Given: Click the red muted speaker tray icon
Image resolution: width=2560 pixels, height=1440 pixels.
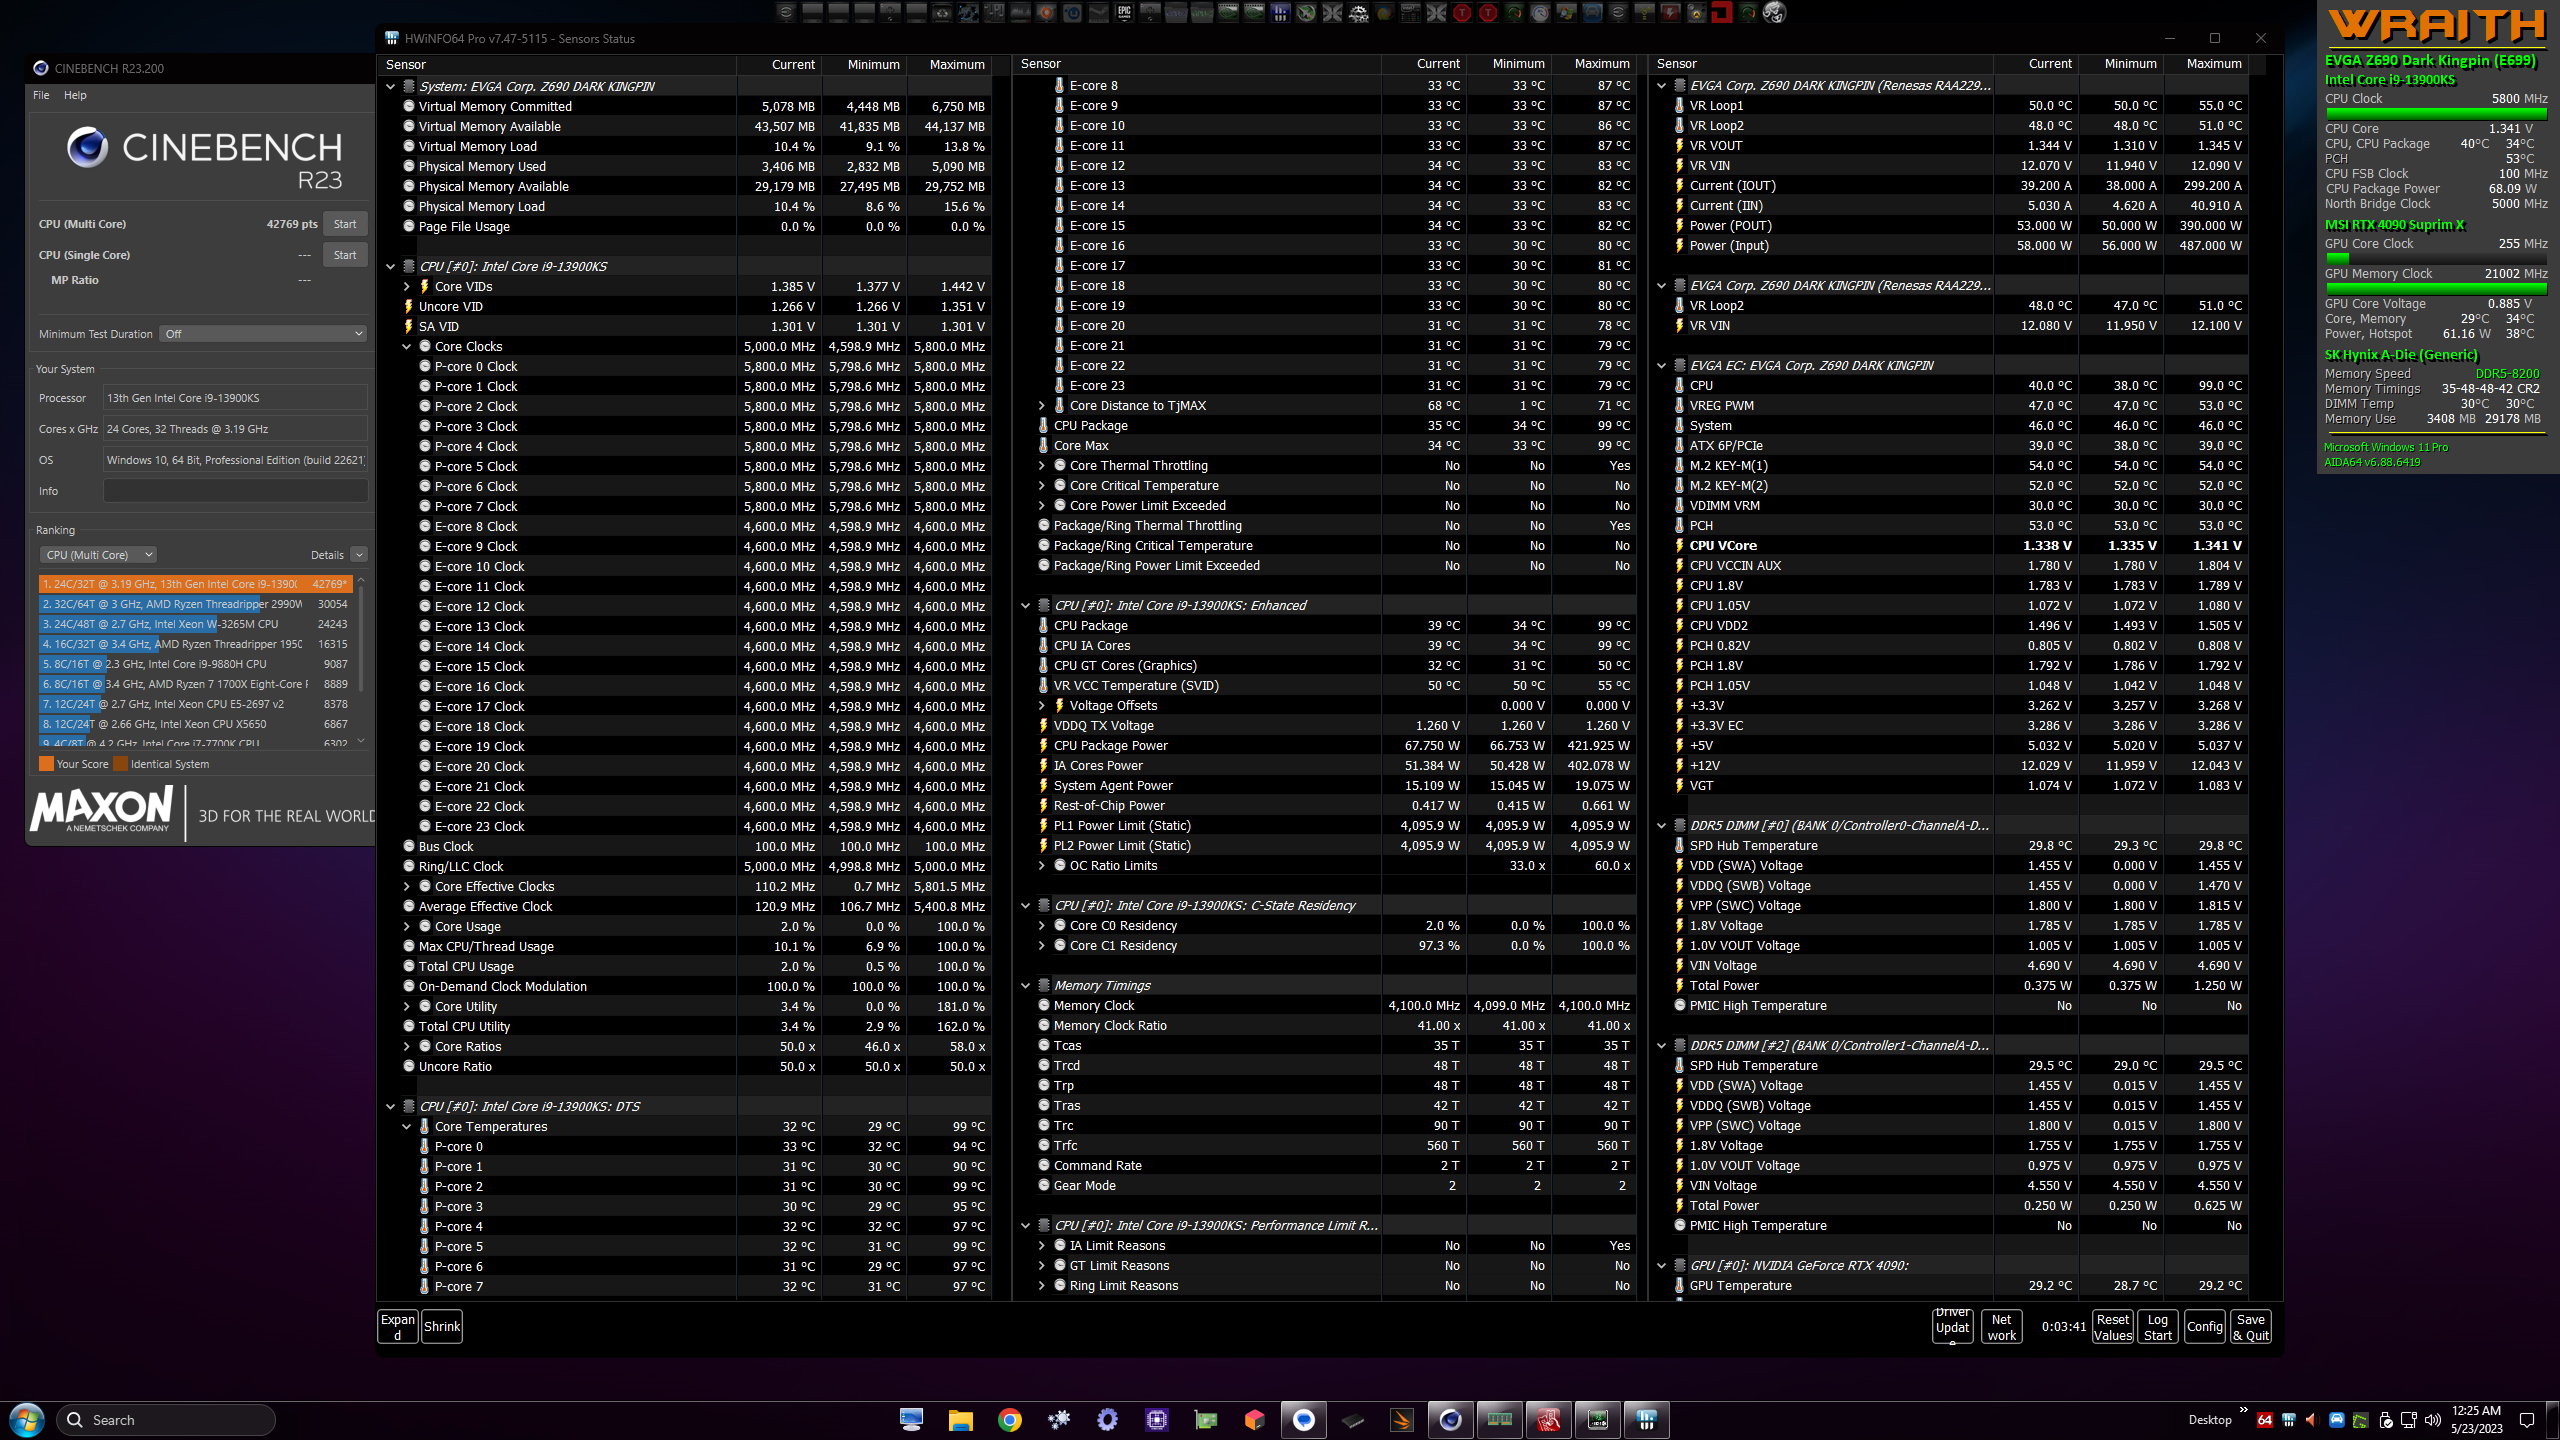Looking at the screenshot, I should (x=2311, y=1420).
